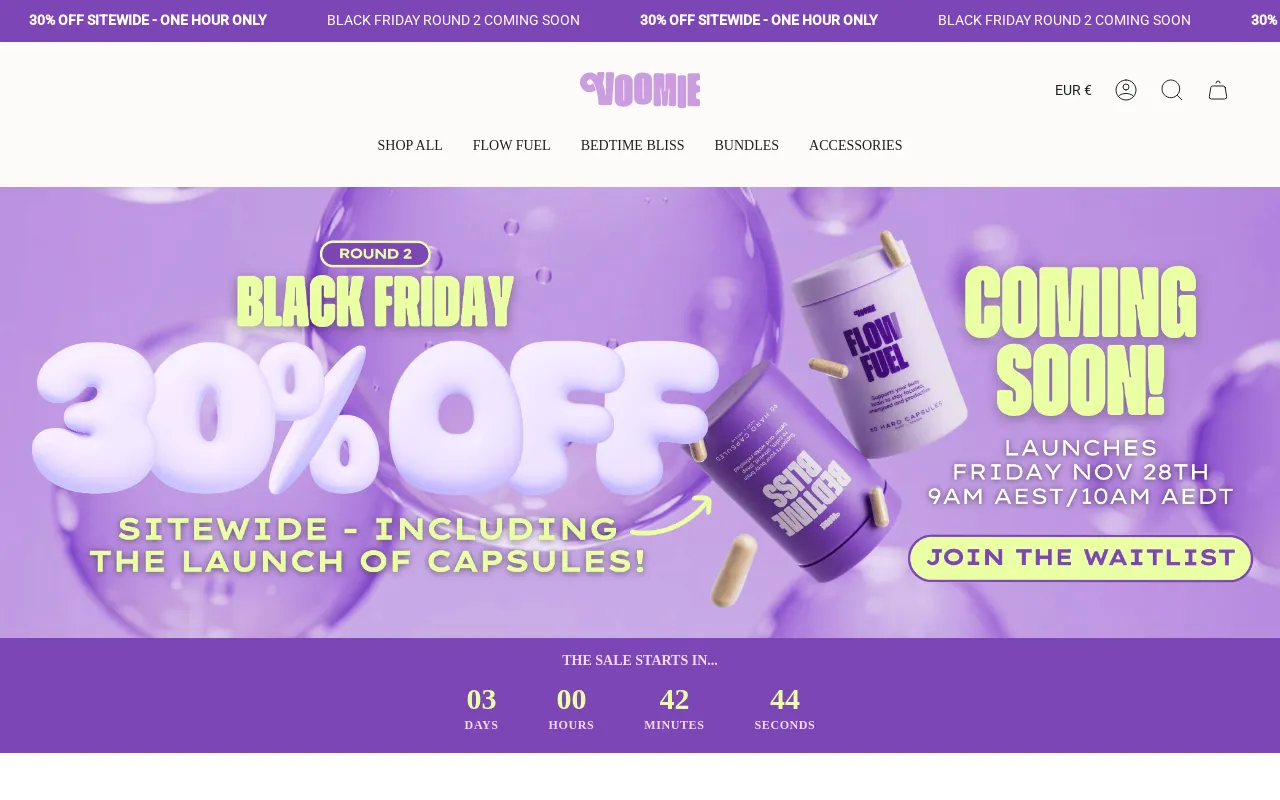This screenshot has height=800, width=1280.
Task: Select BUNDLES in the nav bar
Action: [746, 145]
